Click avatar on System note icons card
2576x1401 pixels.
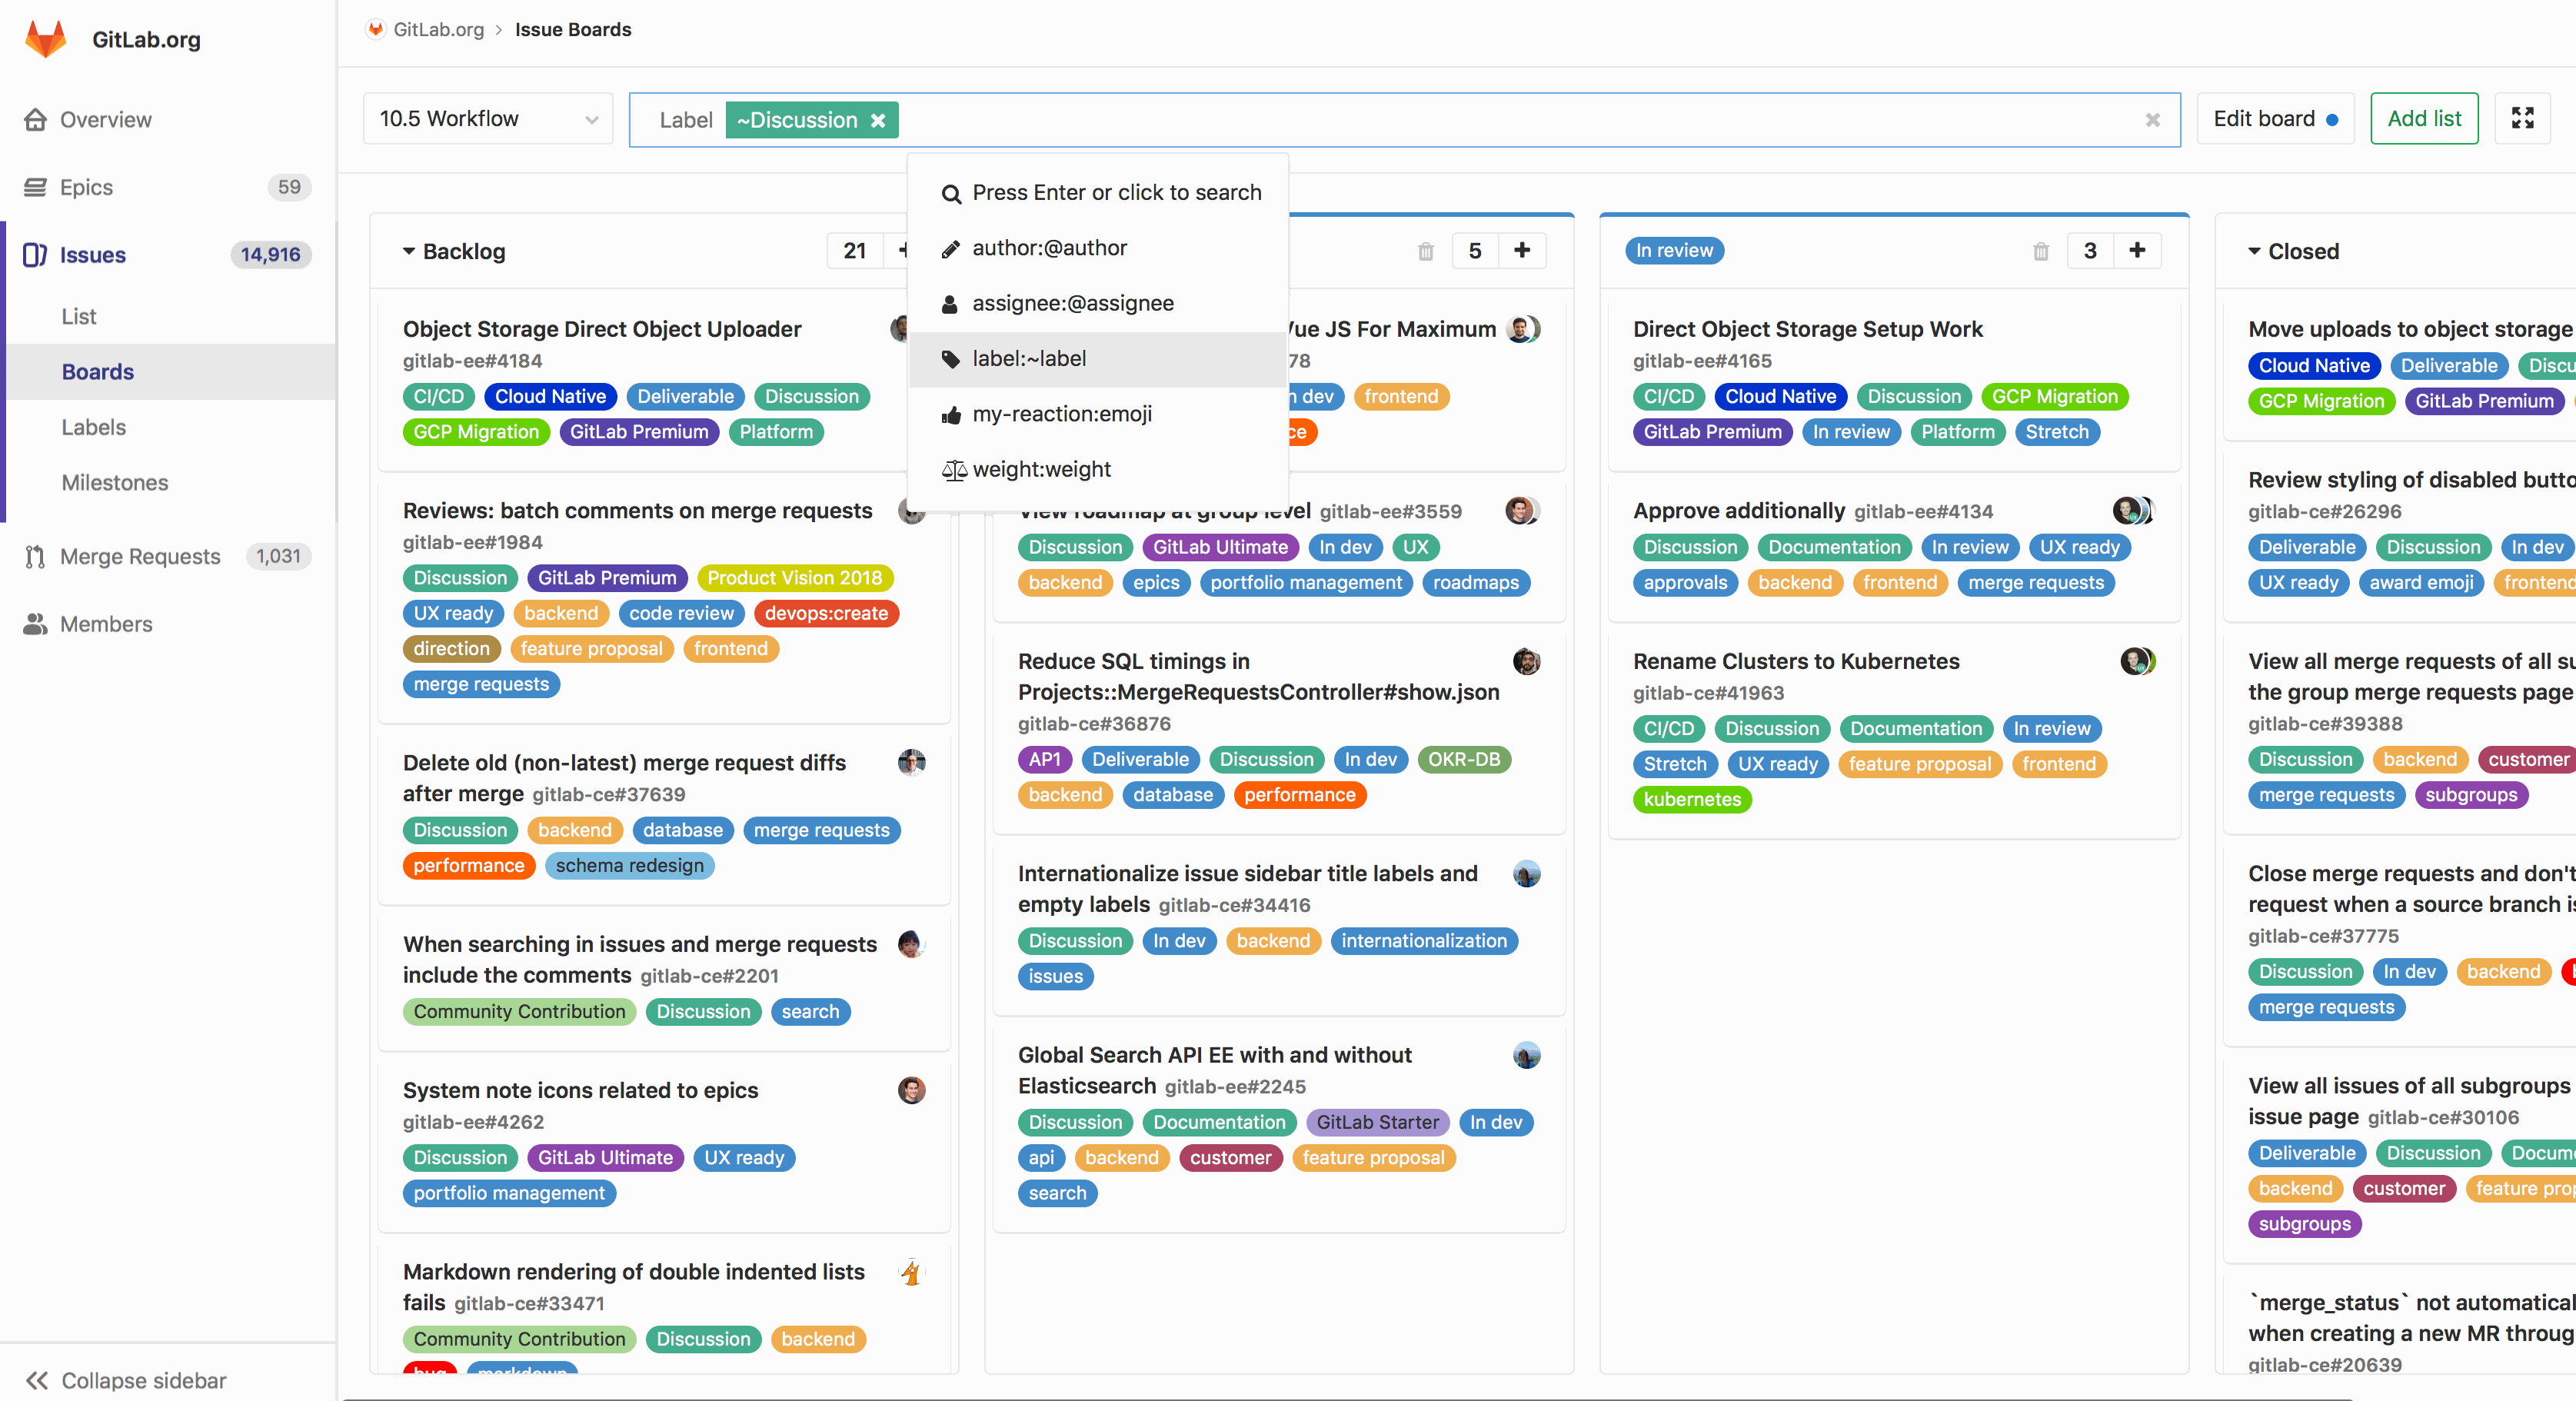pyautogui.click(x=911, y=1090)
